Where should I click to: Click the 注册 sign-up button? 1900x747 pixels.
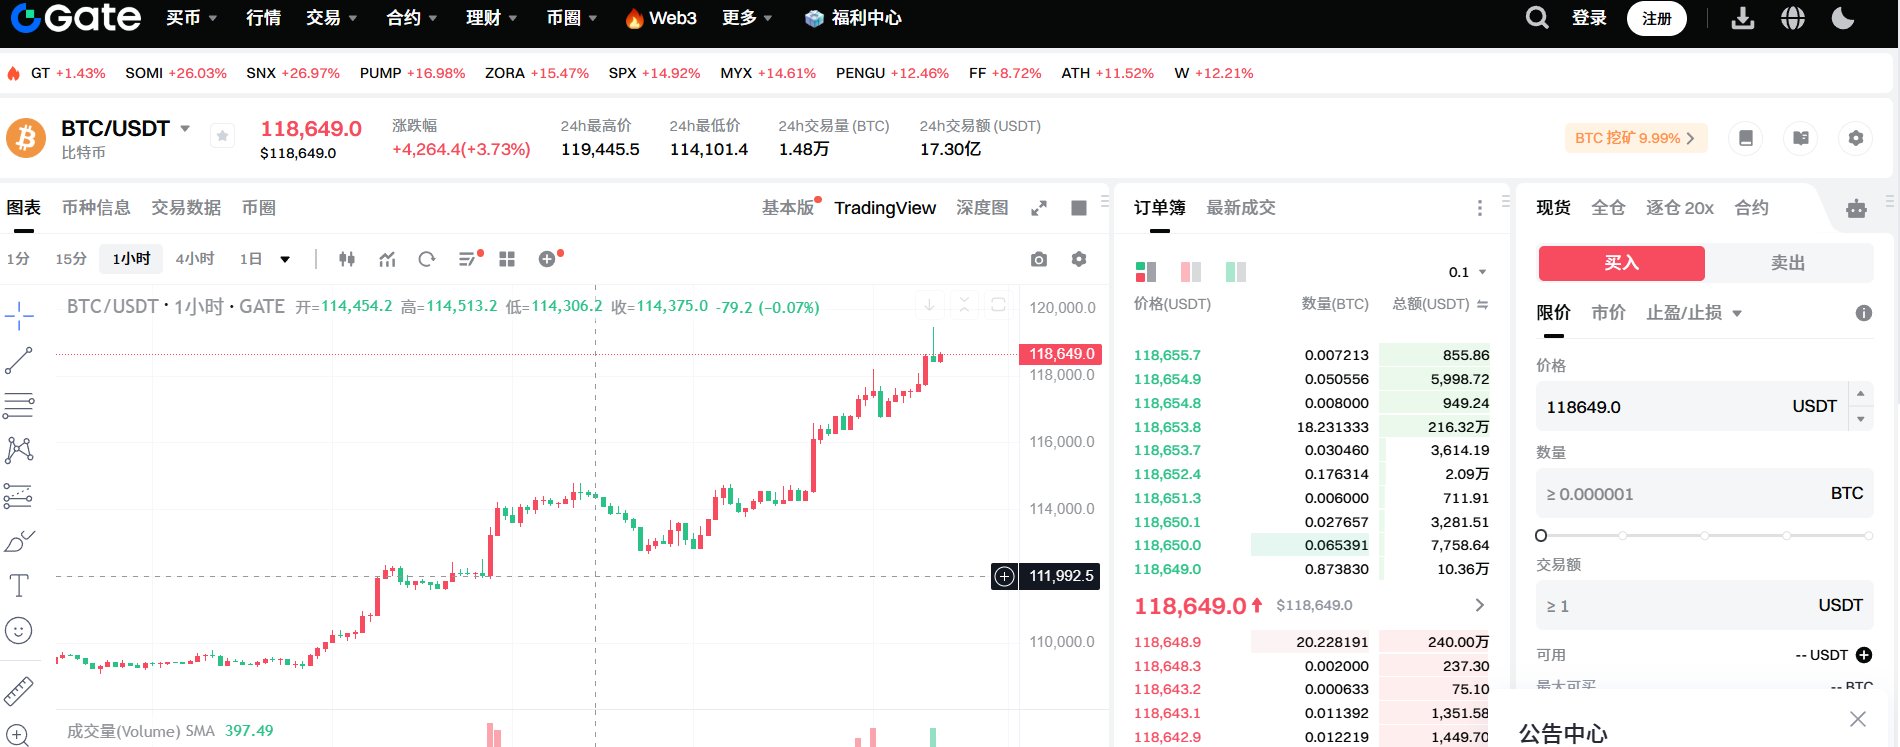(x=1656, y=18)
